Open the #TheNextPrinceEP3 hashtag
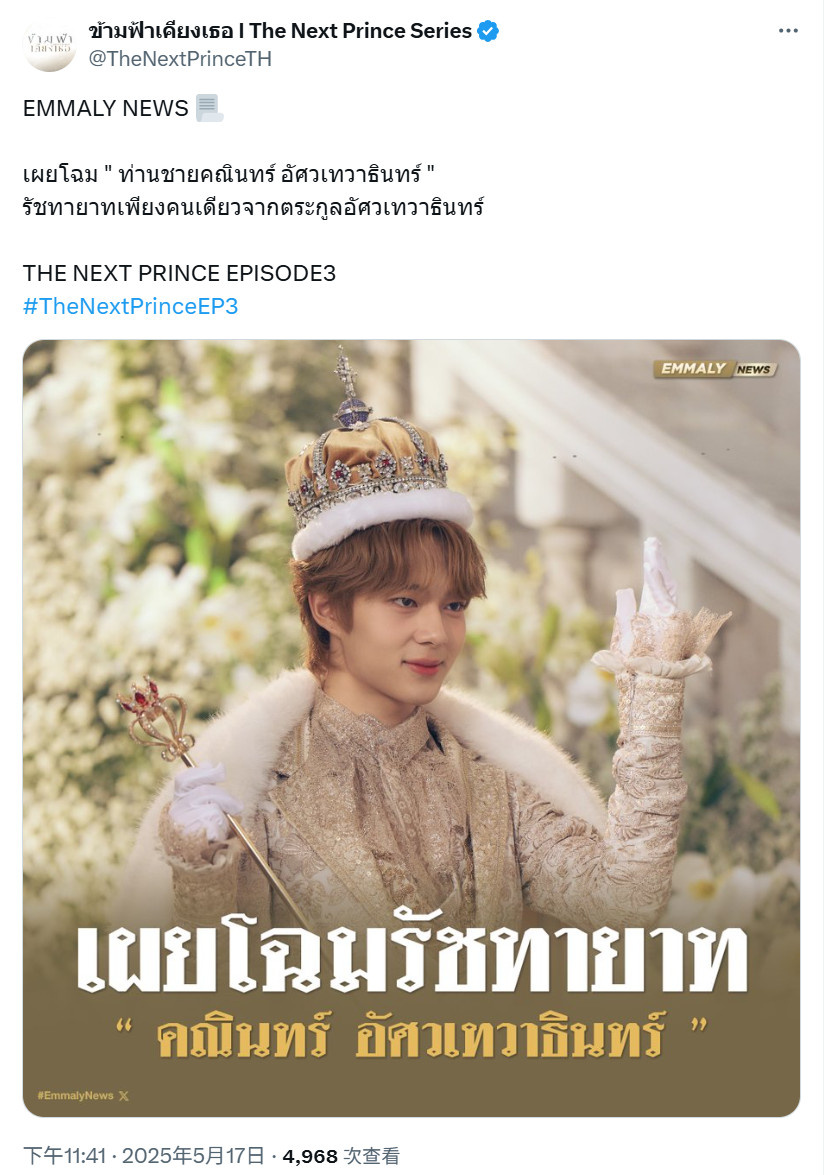The width and height of the screenshot is (825, 1175). [130, 306]
